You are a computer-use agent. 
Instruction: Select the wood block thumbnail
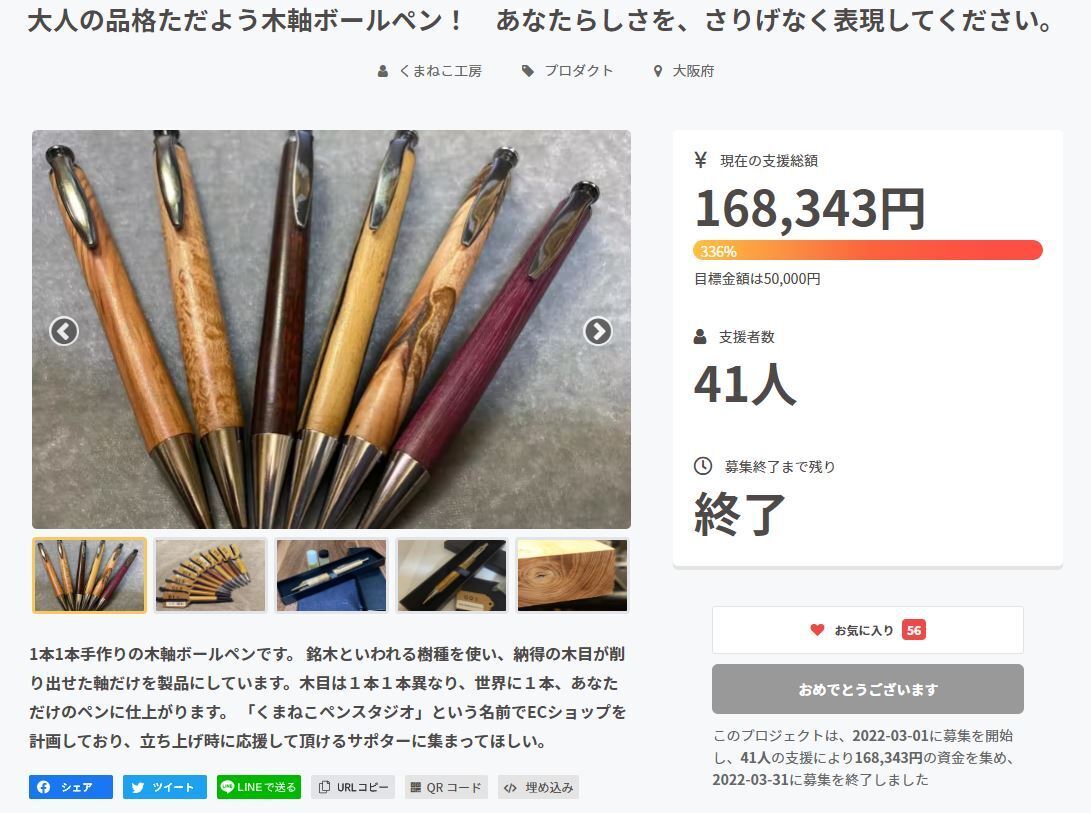(x=572, y=575)
